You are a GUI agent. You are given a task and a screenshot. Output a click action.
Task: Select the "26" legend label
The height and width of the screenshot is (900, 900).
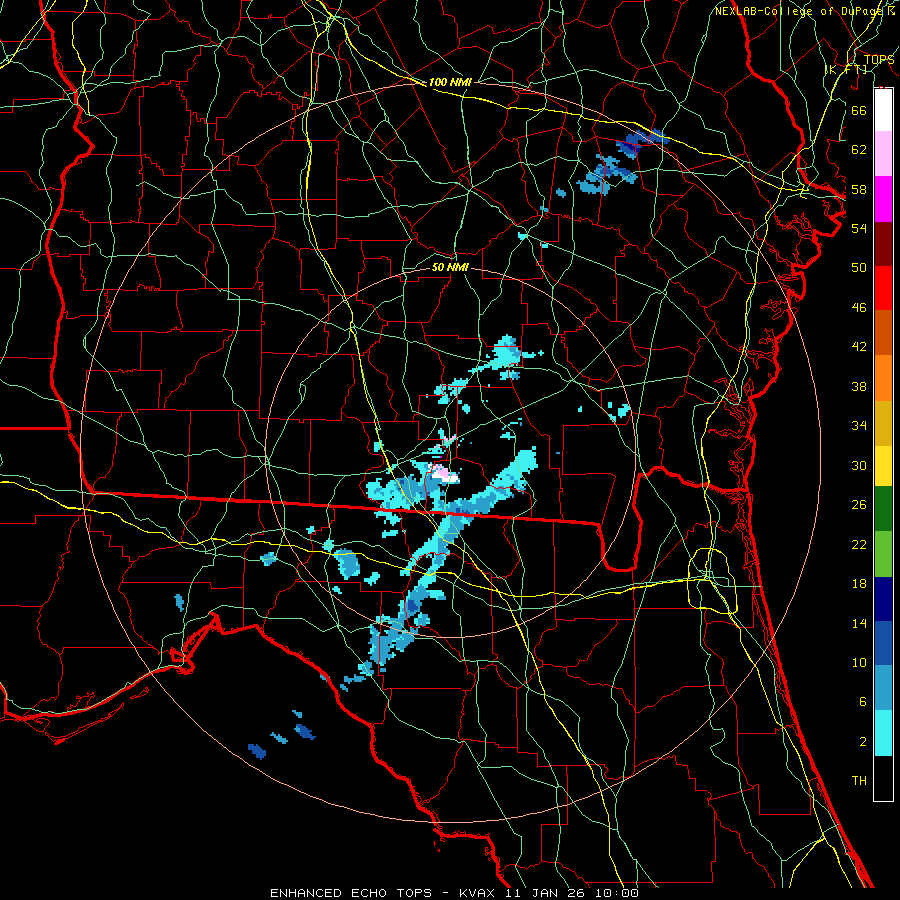coord(859,505)
